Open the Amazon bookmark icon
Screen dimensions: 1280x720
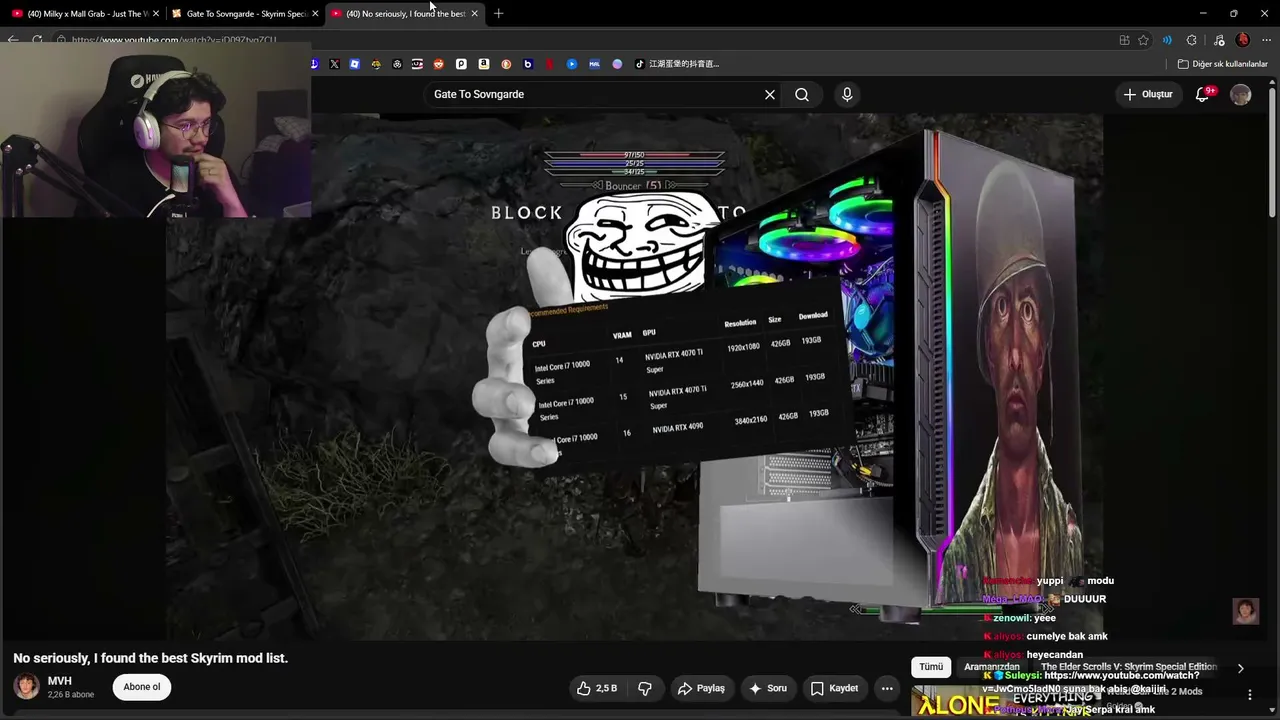click(484, 64)
